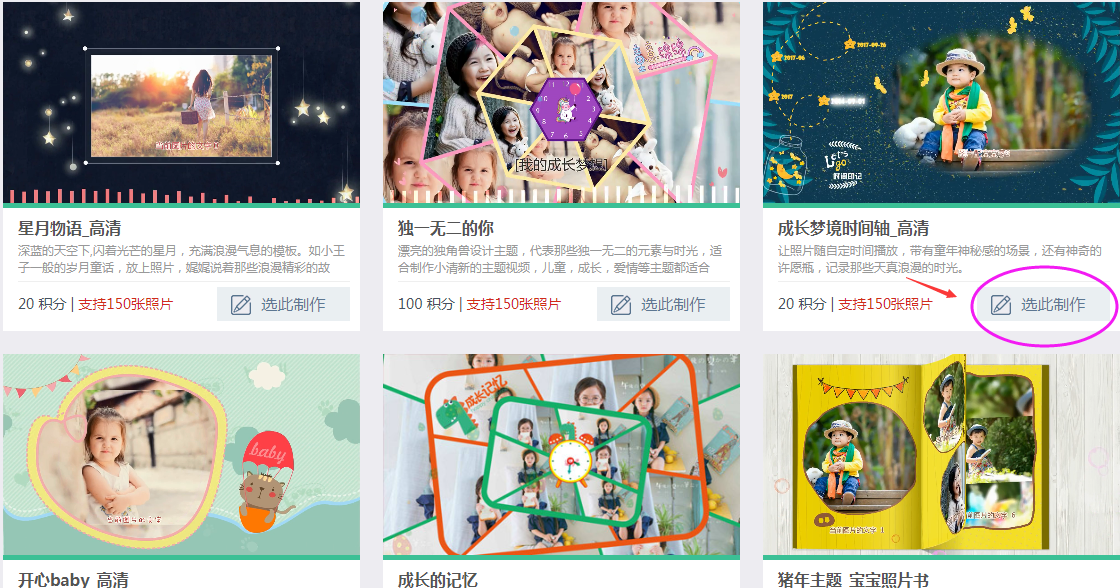Image resolution: width=1120 pixels, height=588 pixels.
Task: Open the 成长梦境时间轴_高清 template title
Action: [x=853, y=229]
